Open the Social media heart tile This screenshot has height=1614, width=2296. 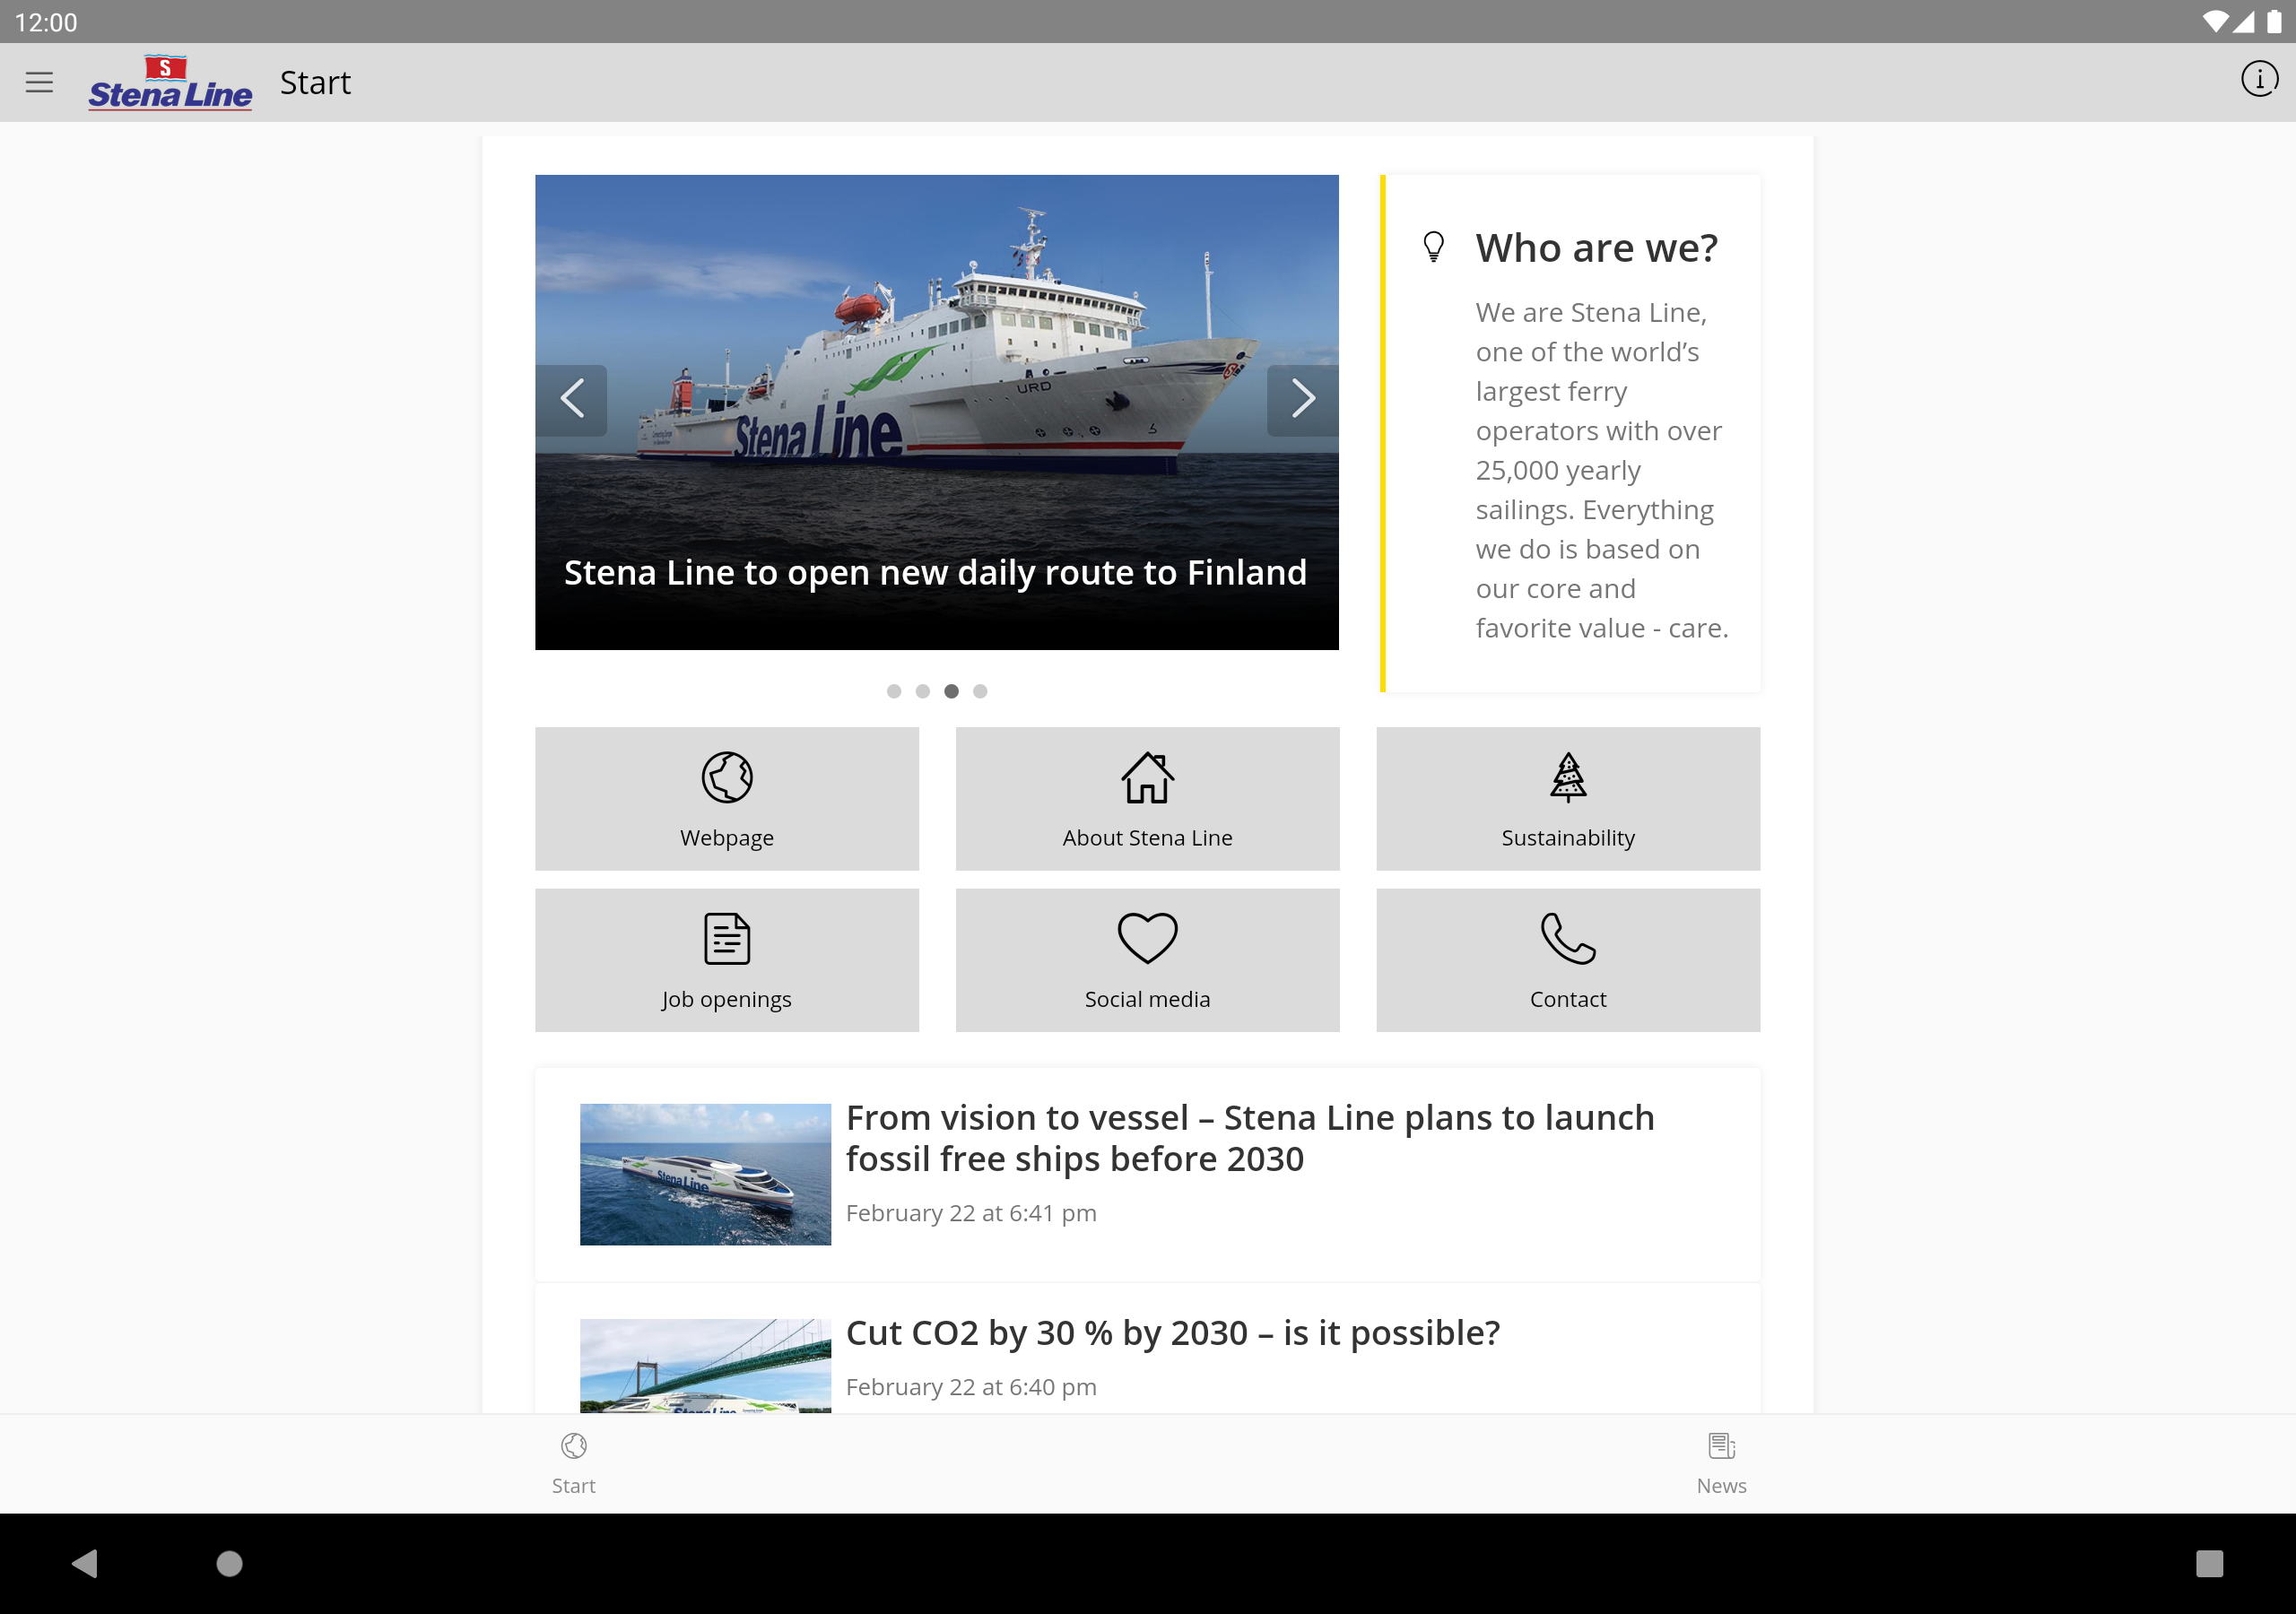[1147, 960]
